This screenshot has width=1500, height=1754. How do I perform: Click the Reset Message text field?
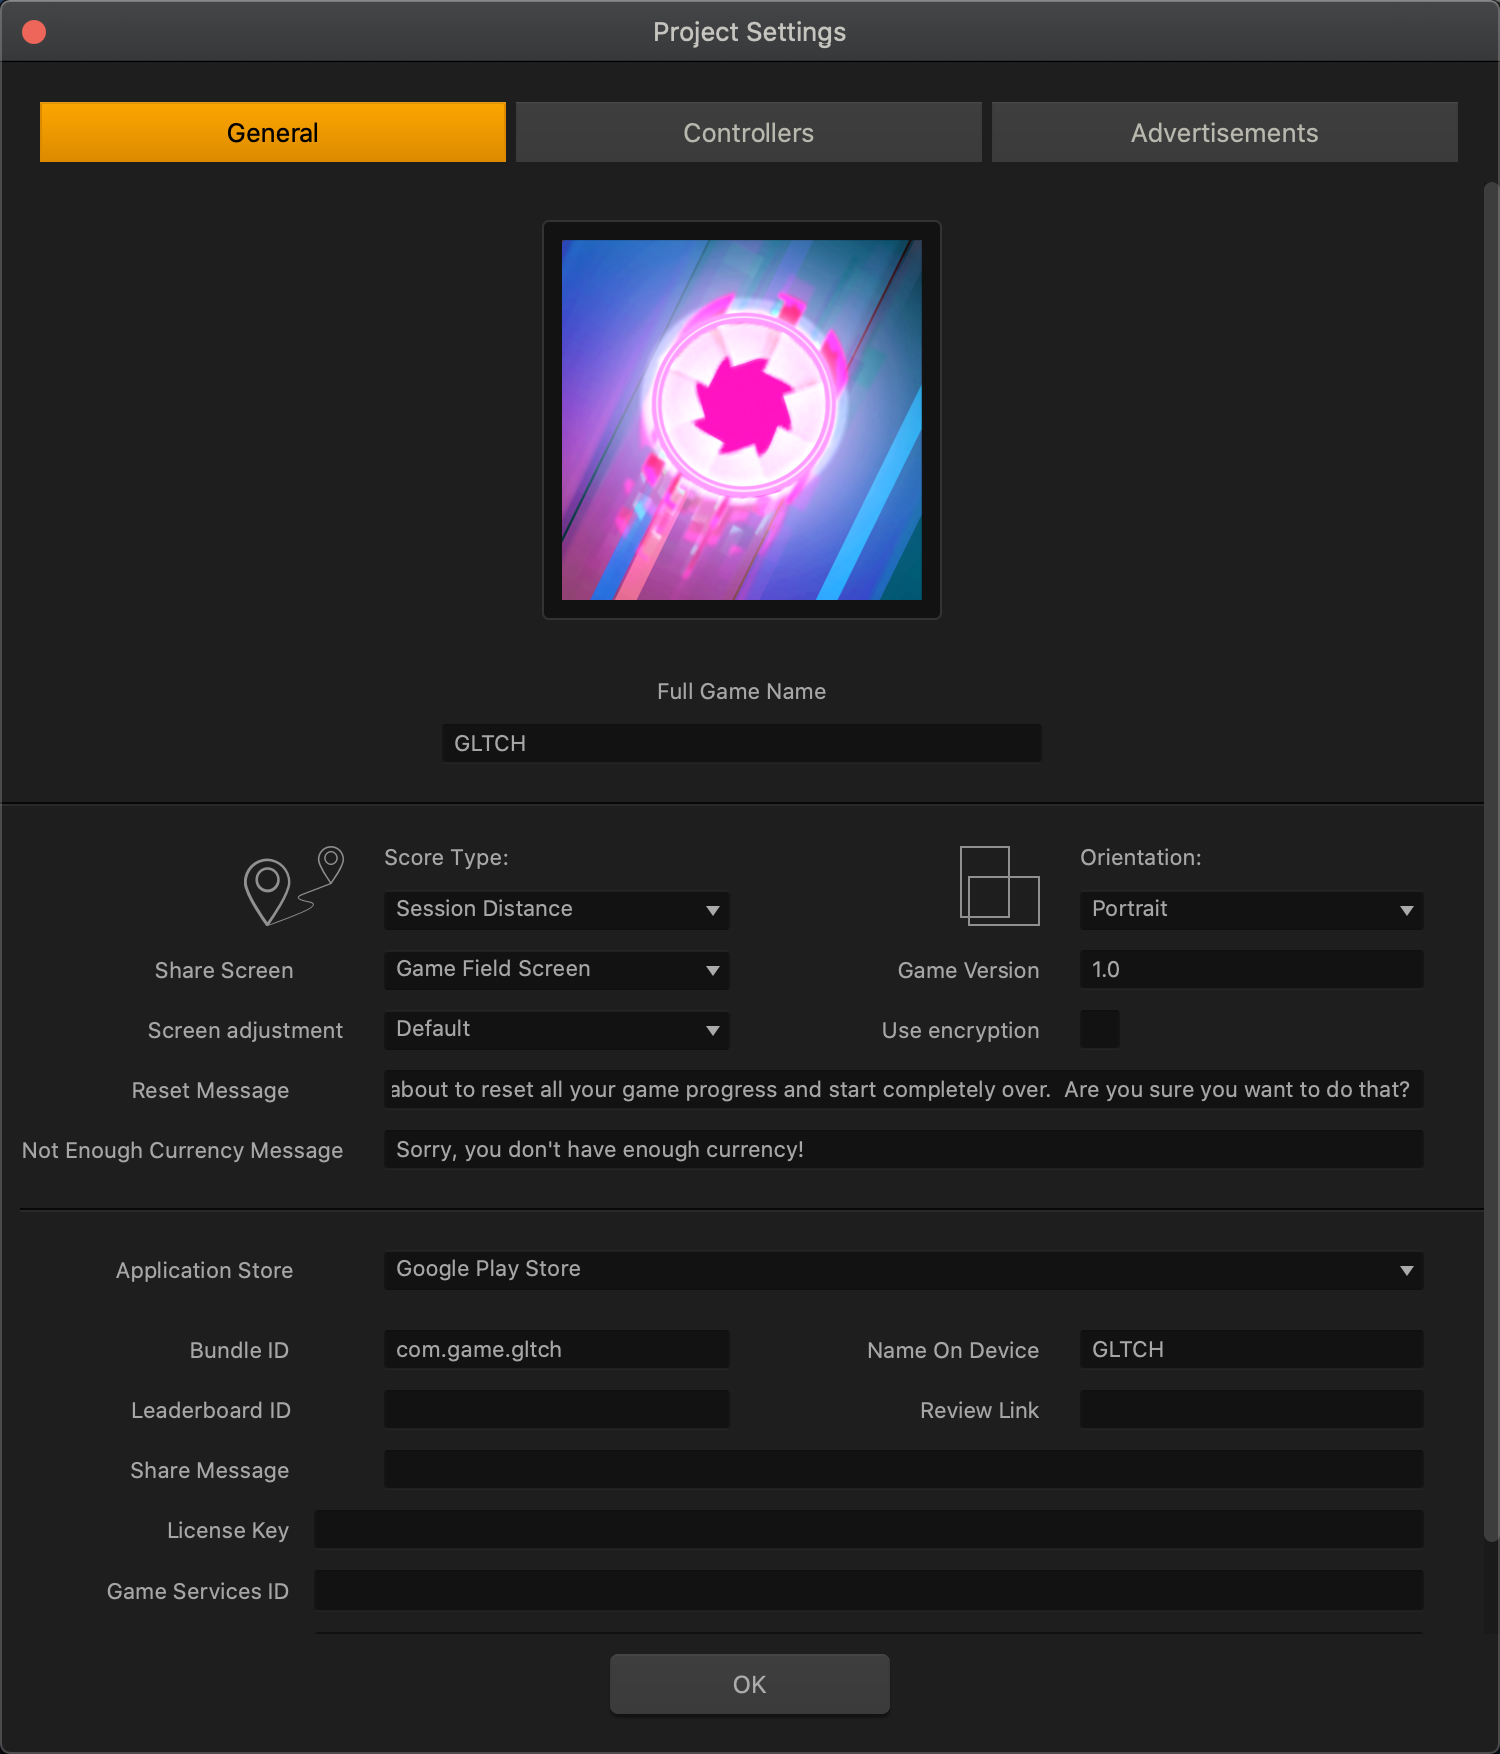pos(903,1089)
